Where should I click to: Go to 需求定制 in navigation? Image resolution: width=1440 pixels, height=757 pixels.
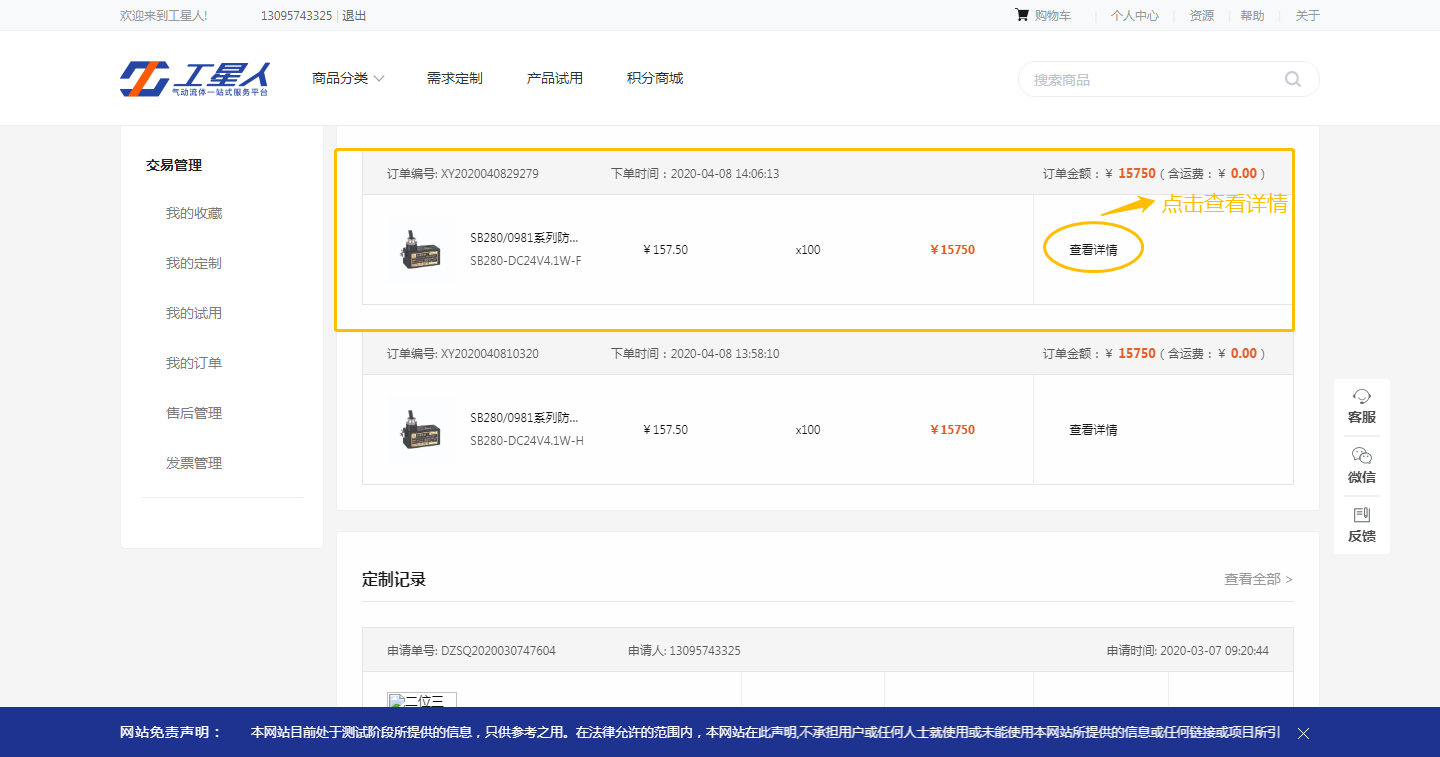(454, 78)
